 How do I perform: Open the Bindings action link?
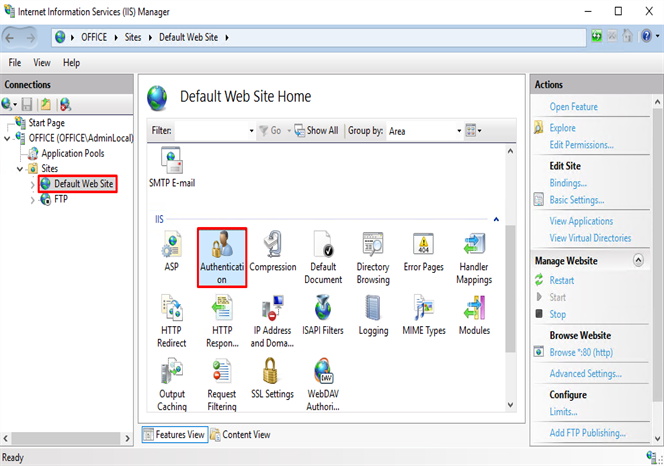click(568, 183)
